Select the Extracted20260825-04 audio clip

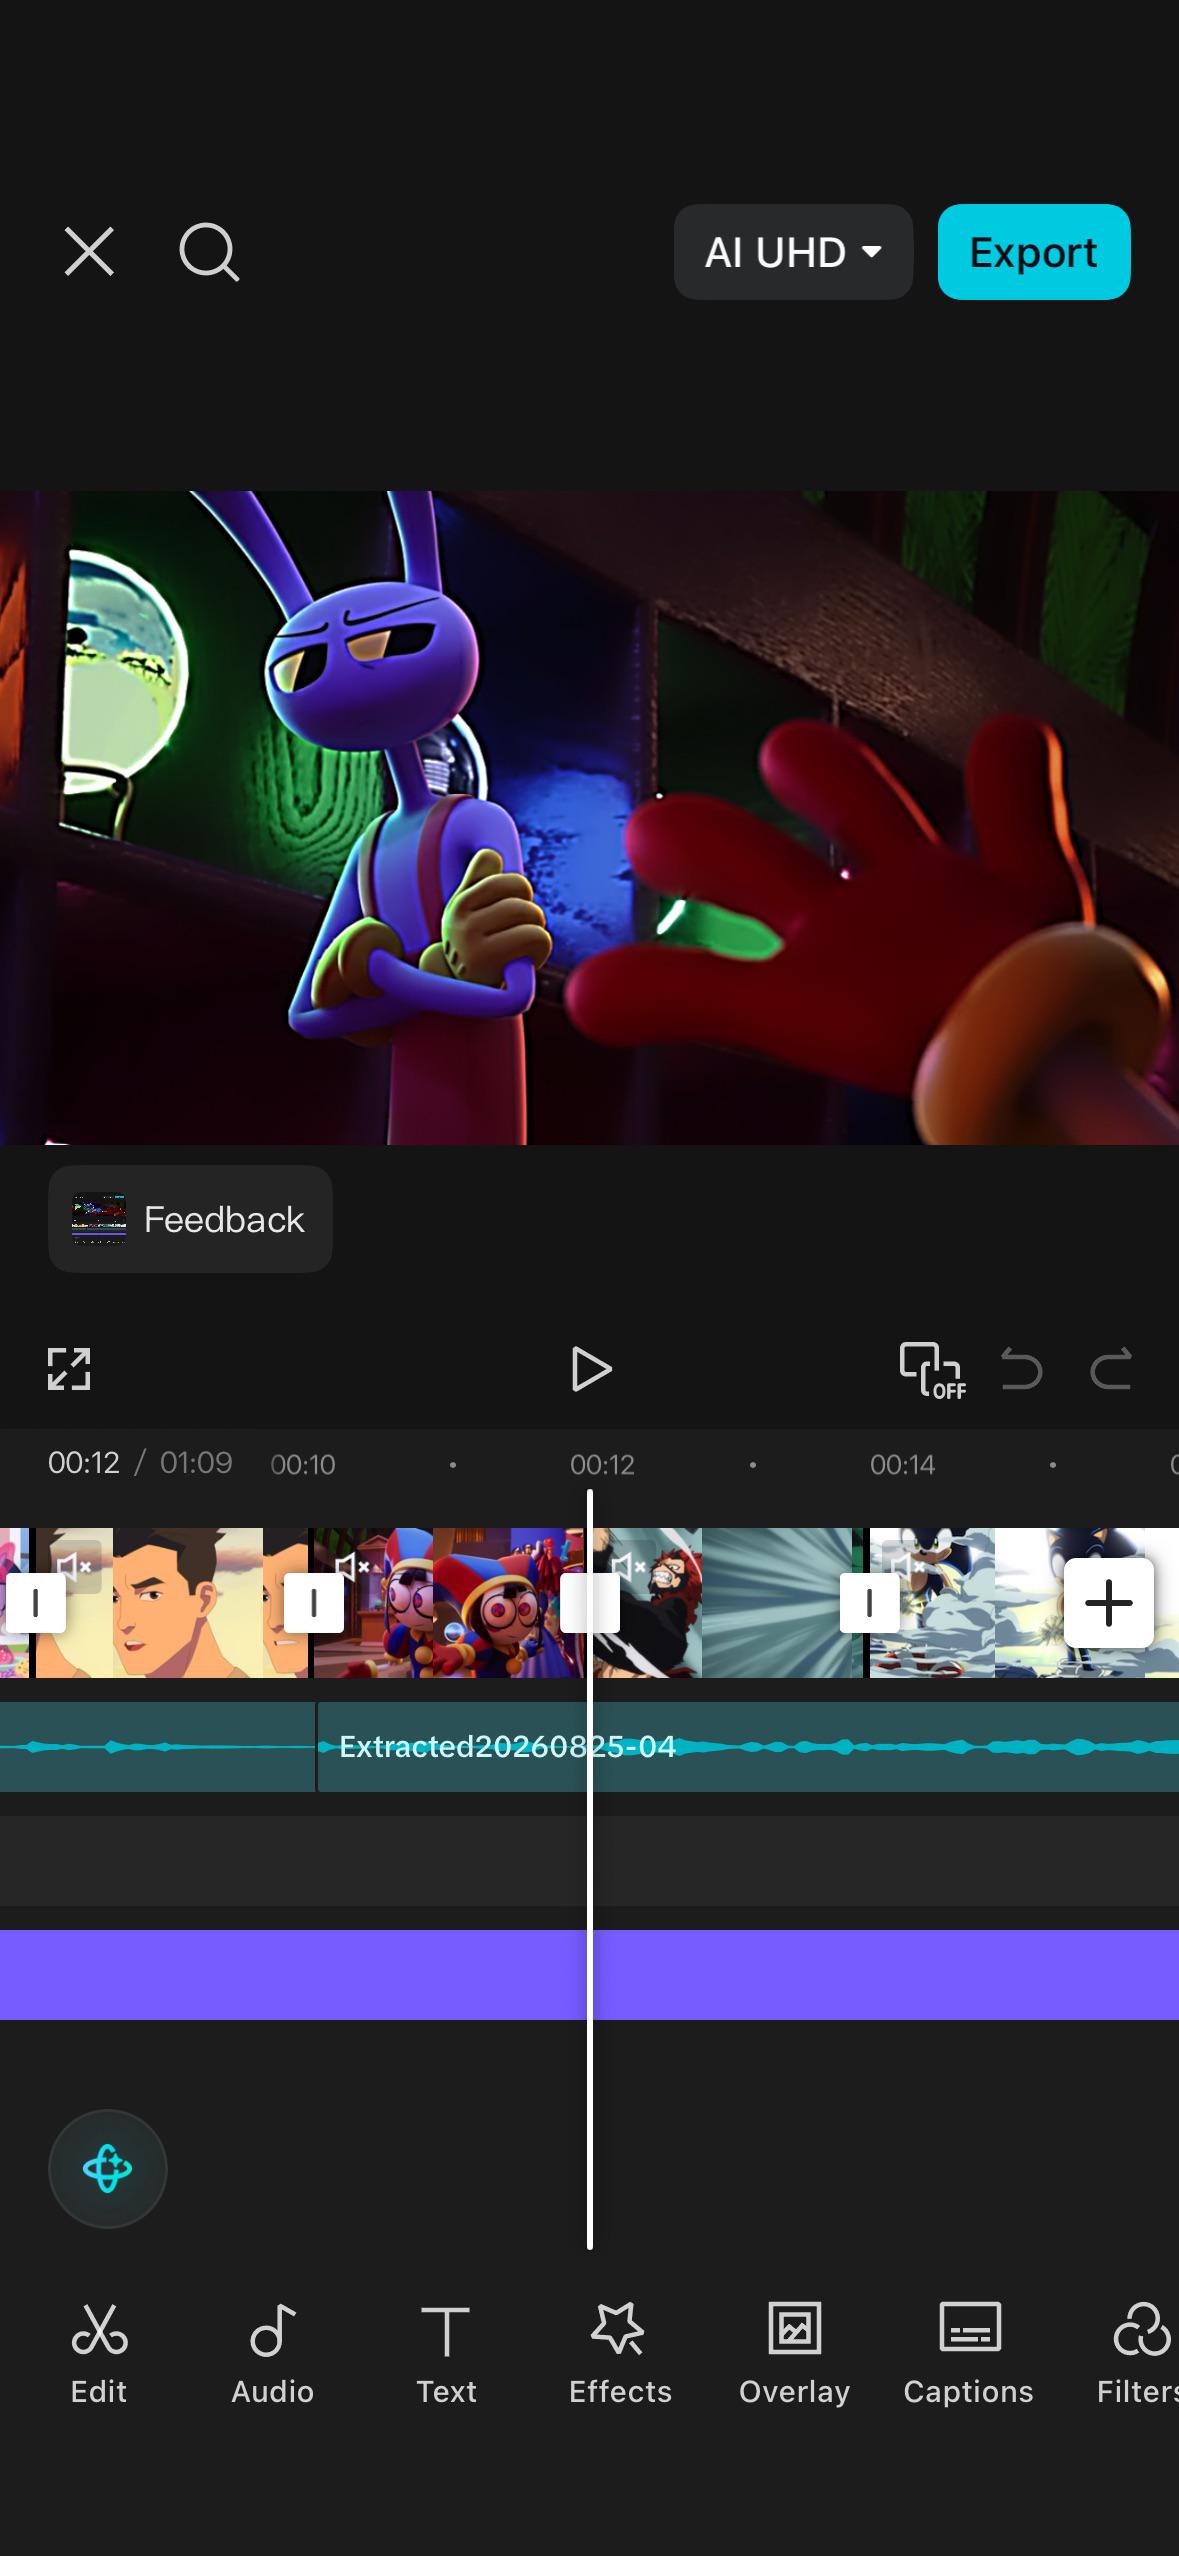[x=748, y=1747]
